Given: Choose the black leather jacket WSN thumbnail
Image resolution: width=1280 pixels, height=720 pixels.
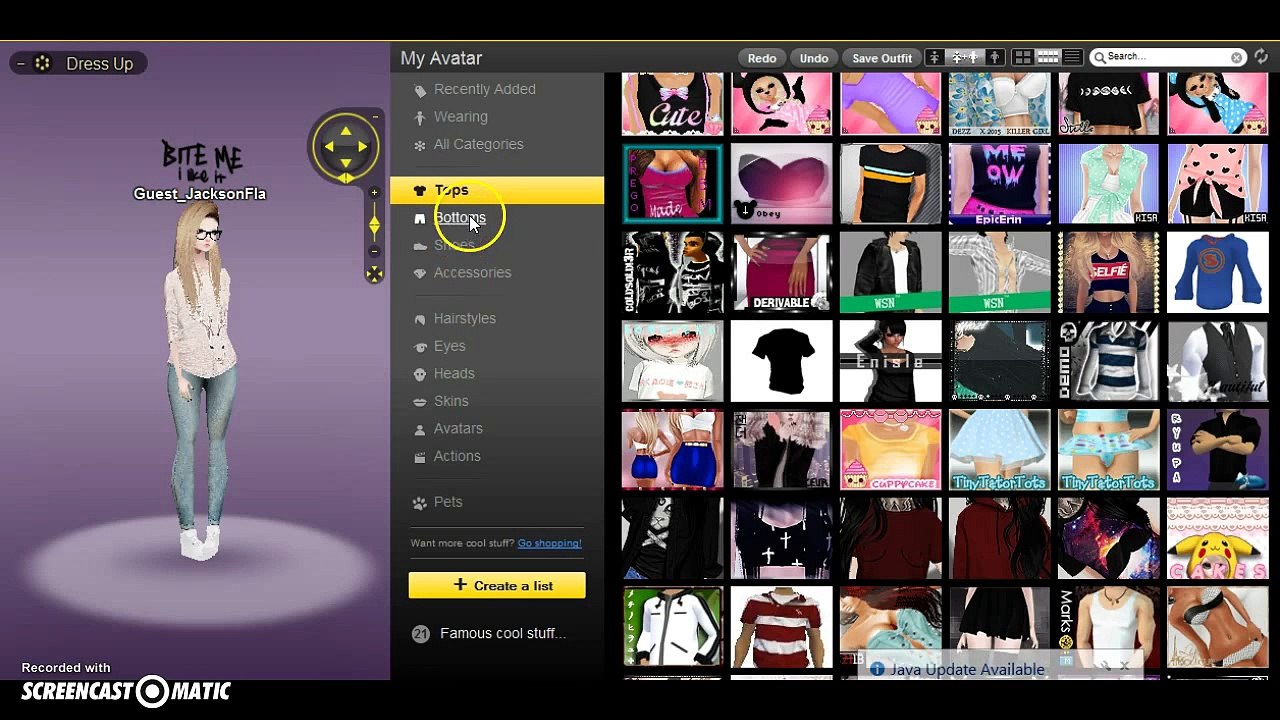Looking at the screenshot, I should point(890,272).
